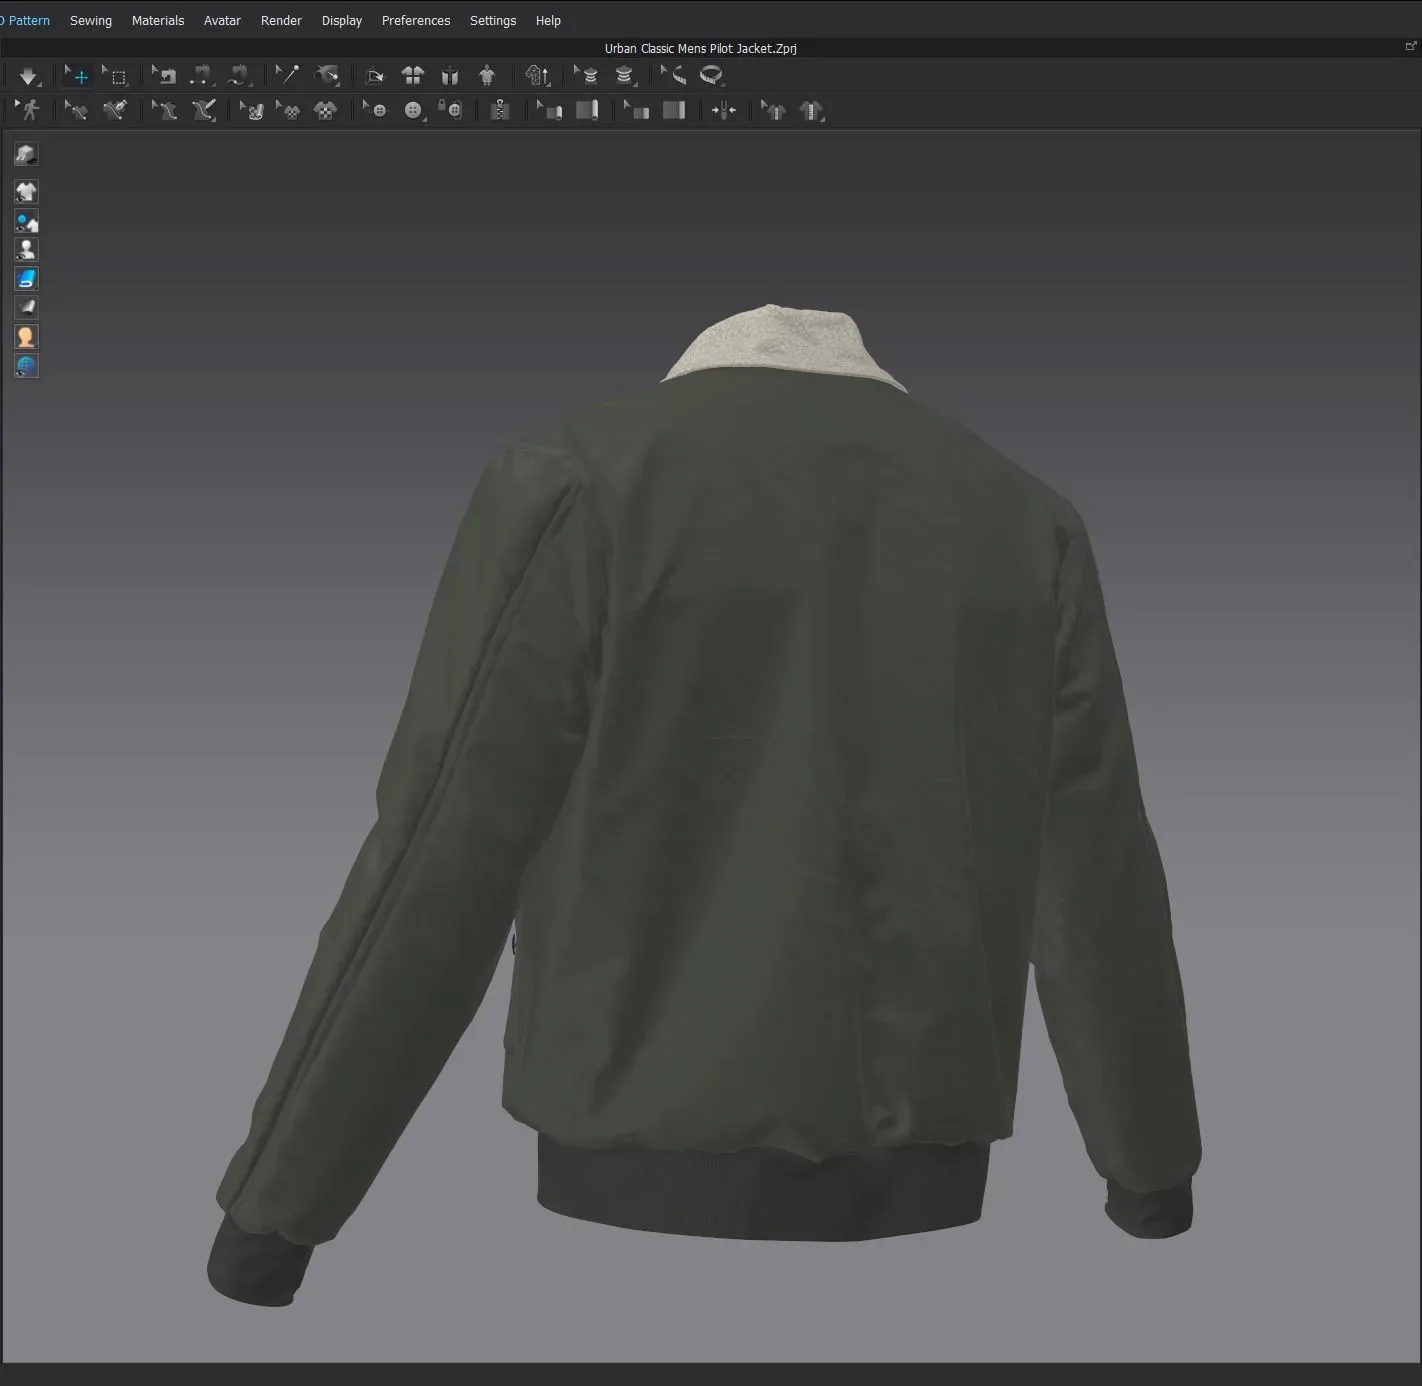Toggle avatar visibility eye icon
Screen dimensions: 1422x1386
pyautogui.click(x=26, y=250)
